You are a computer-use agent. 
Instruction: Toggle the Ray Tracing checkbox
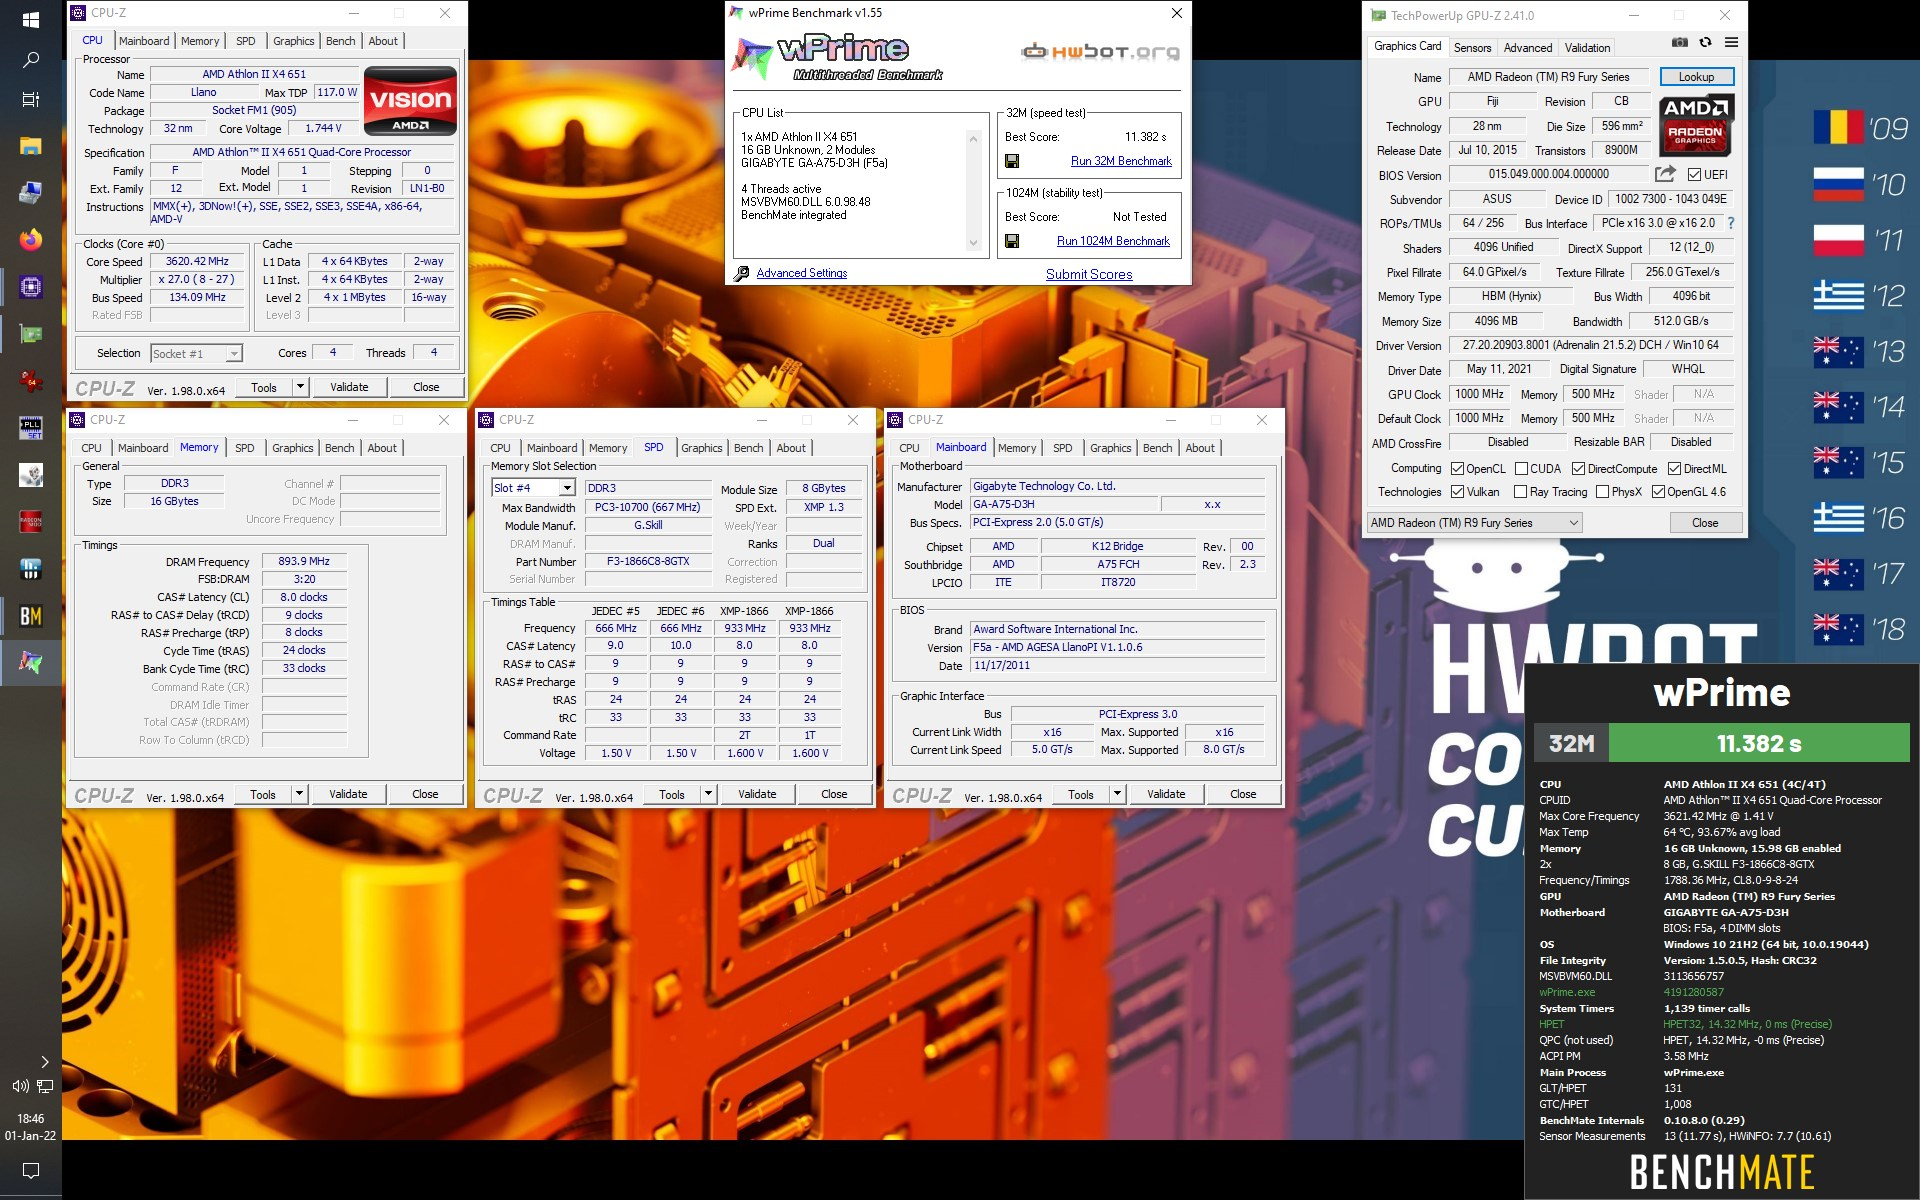(x=1521, y=492)
